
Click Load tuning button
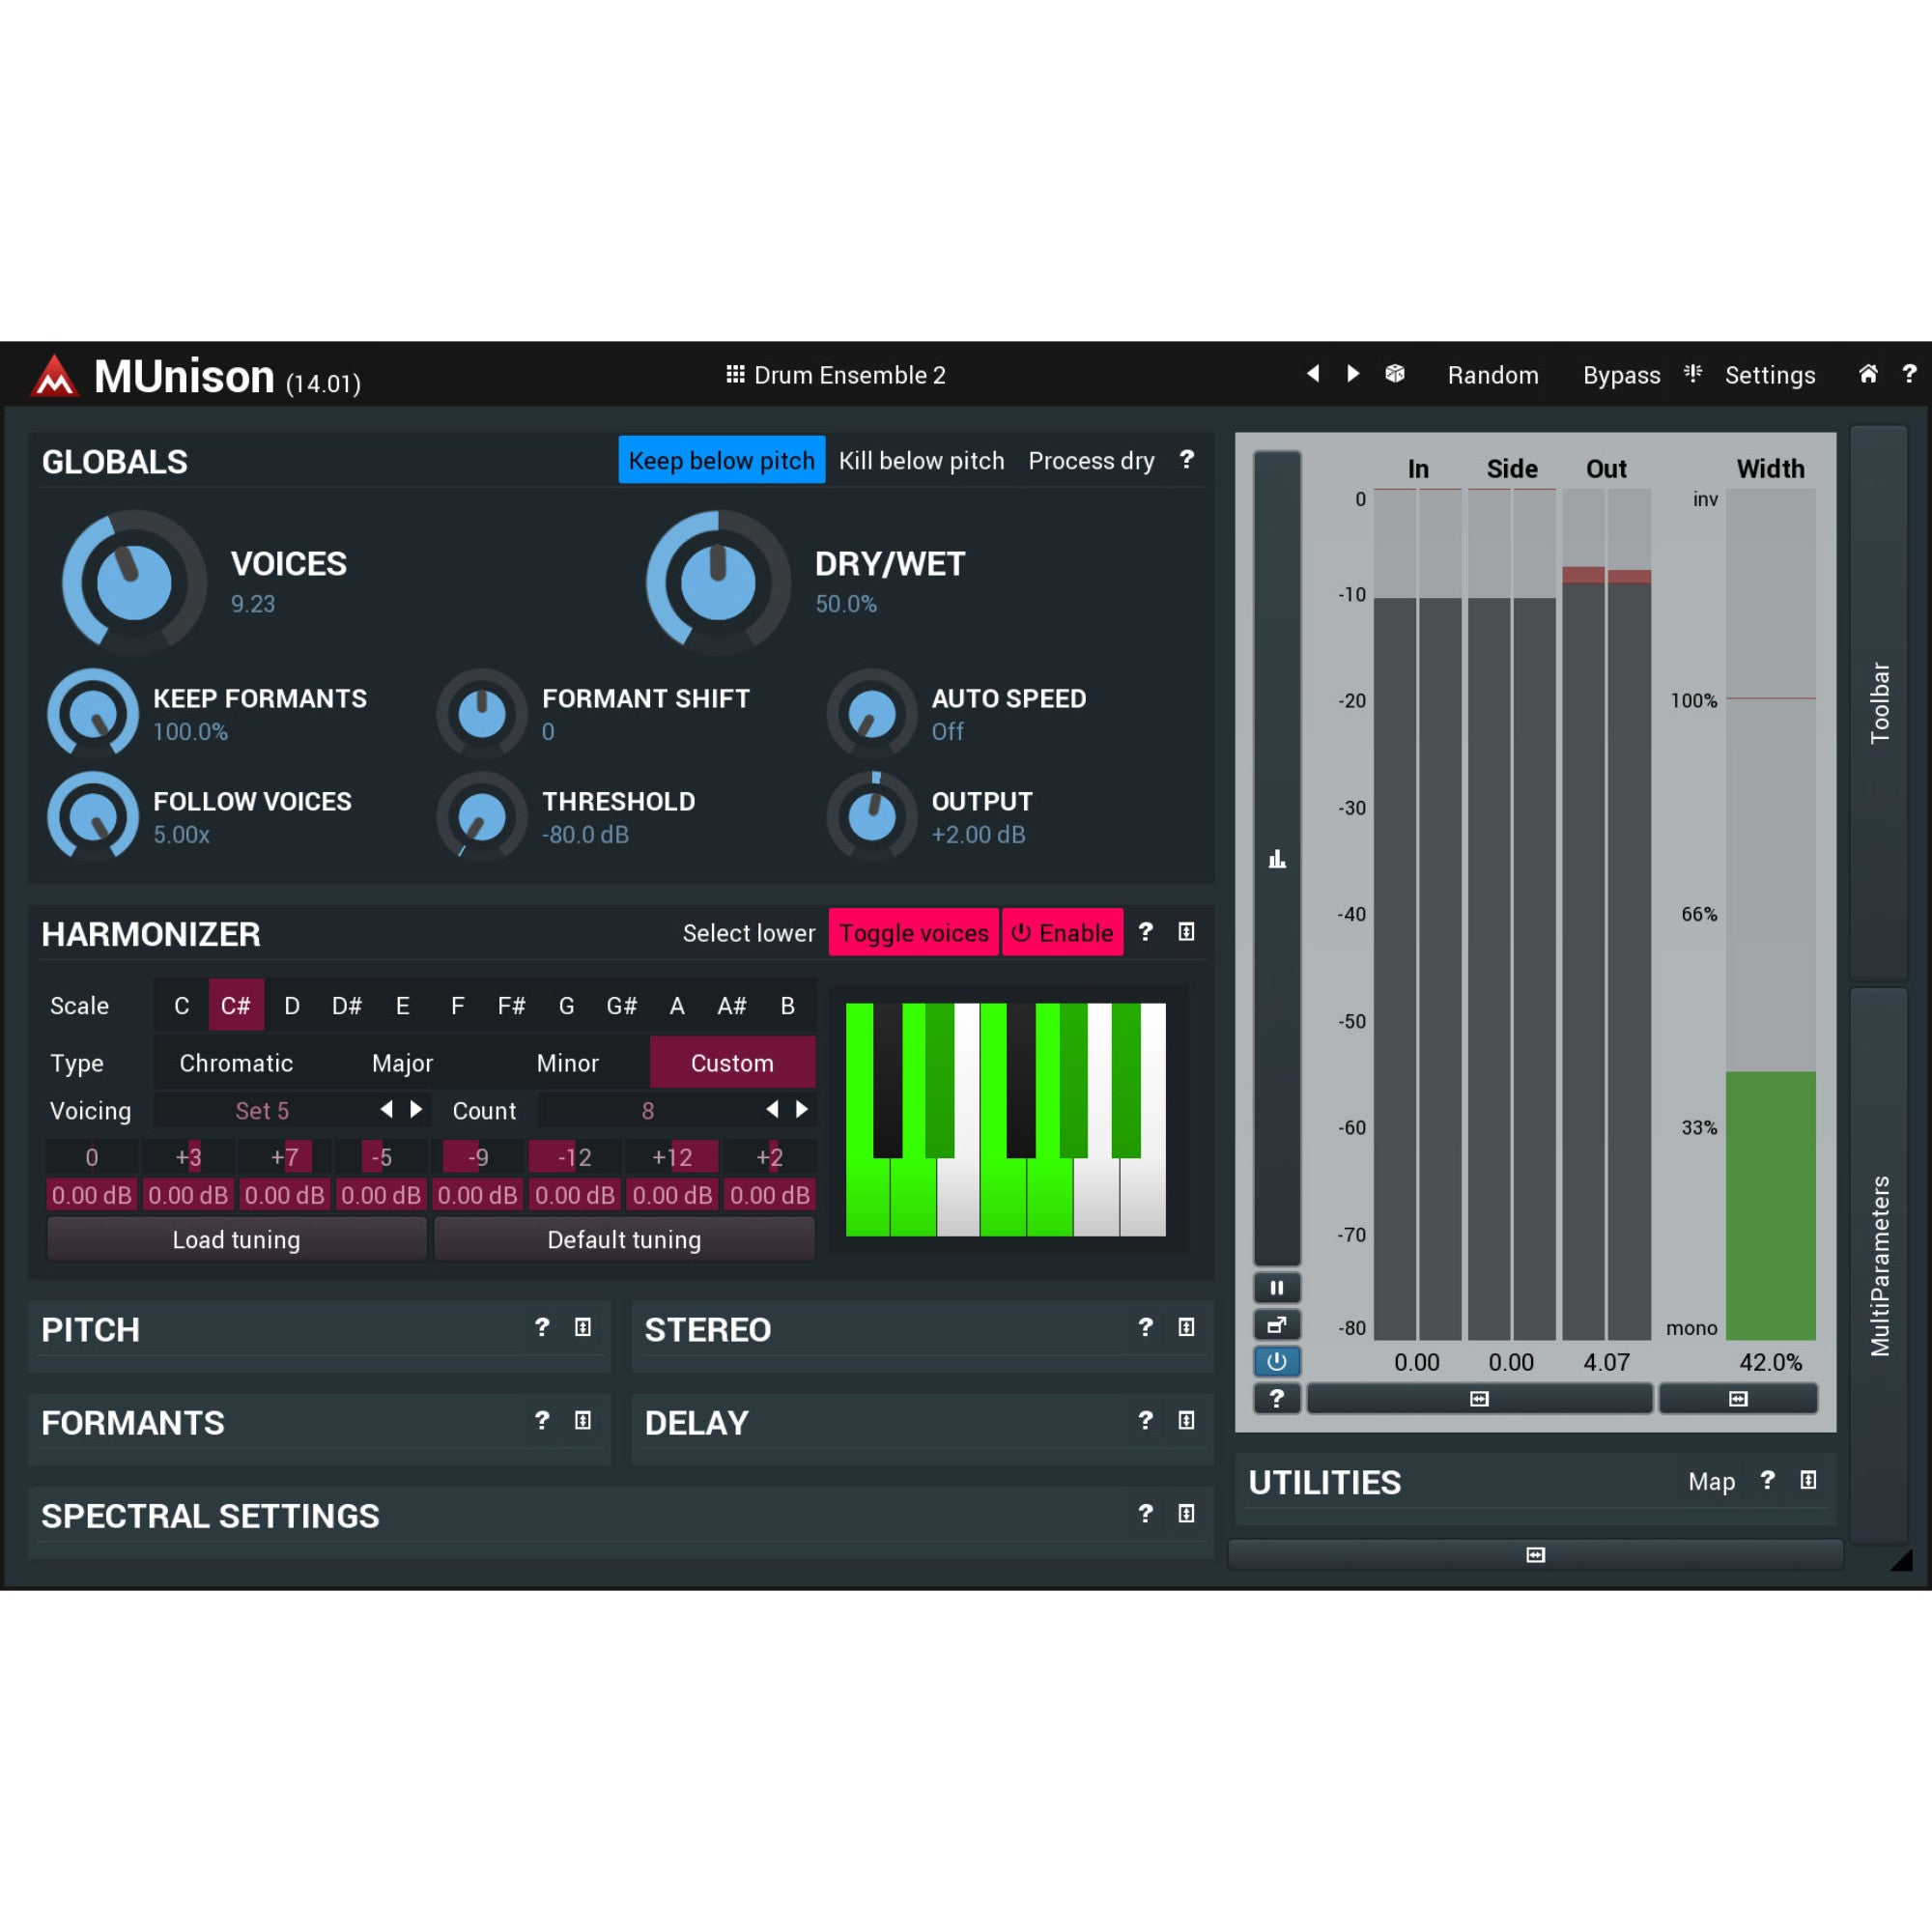pyautogui.click(x=237, y=1239)
